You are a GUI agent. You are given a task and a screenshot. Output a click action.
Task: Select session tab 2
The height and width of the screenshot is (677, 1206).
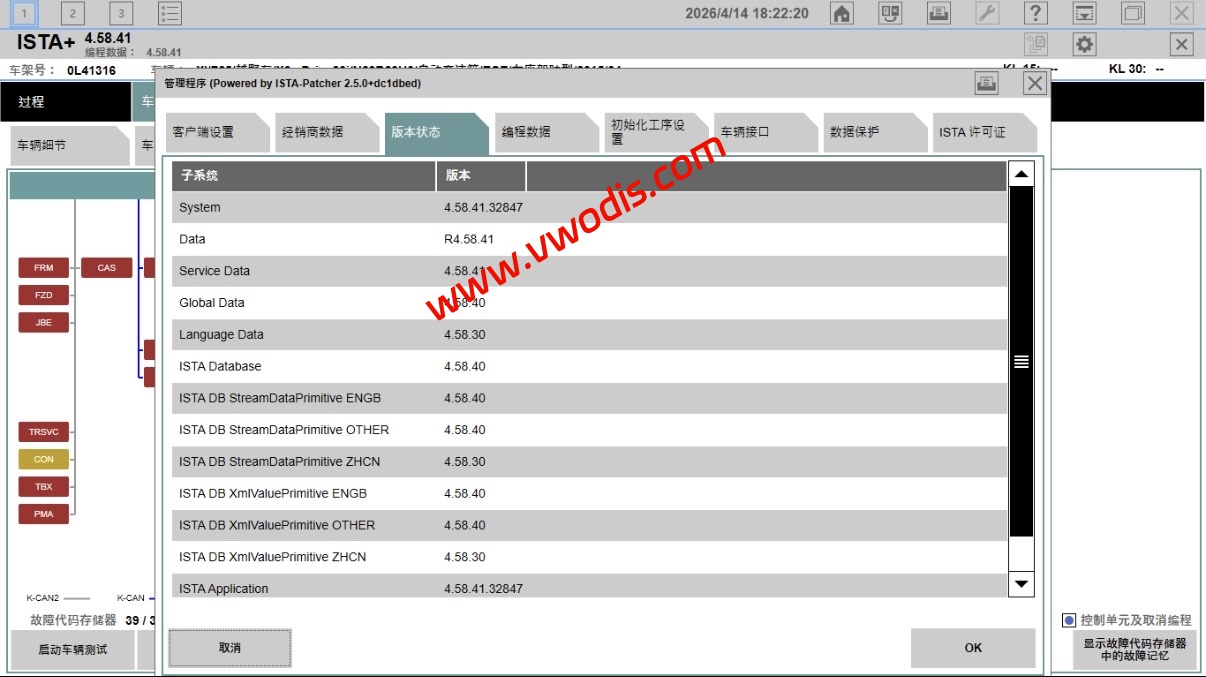pyautogui.click(x=72, y=13)
